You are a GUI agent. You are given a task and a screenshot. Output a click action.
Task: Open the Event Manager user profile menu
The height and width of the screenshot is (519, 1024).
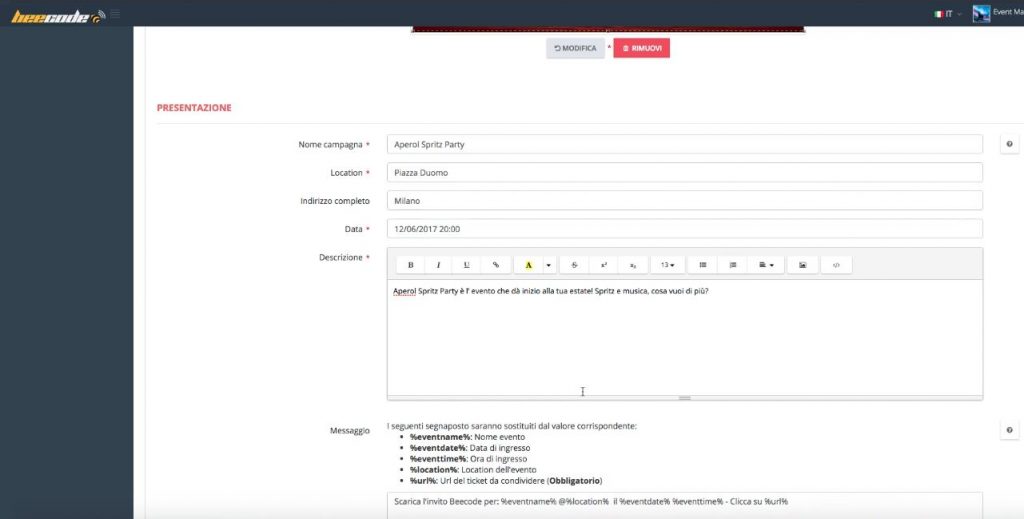click(997, 13)
